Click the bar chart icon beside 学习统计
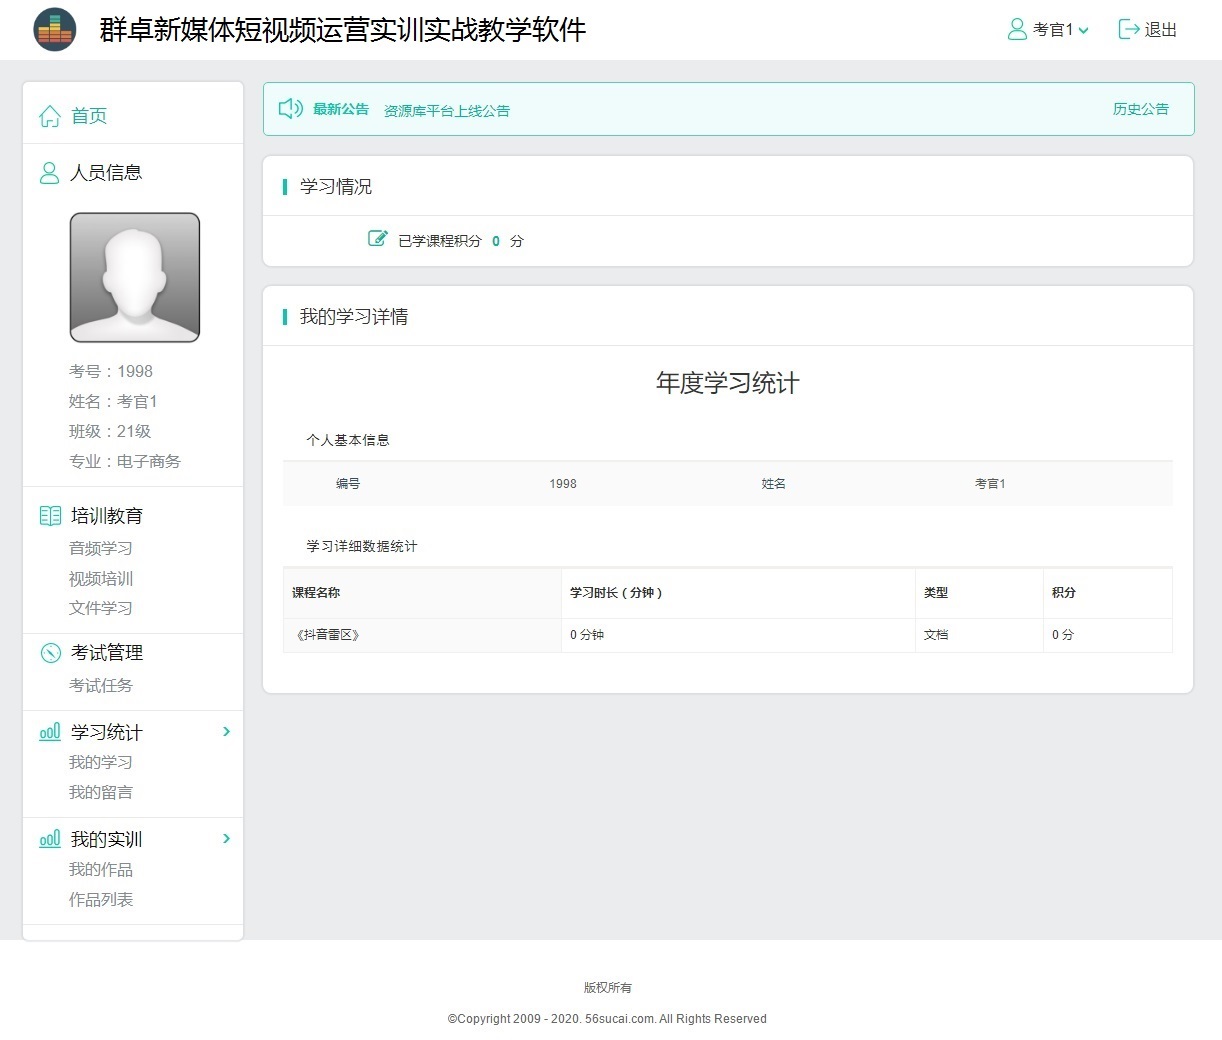 [x=50, y=732]
